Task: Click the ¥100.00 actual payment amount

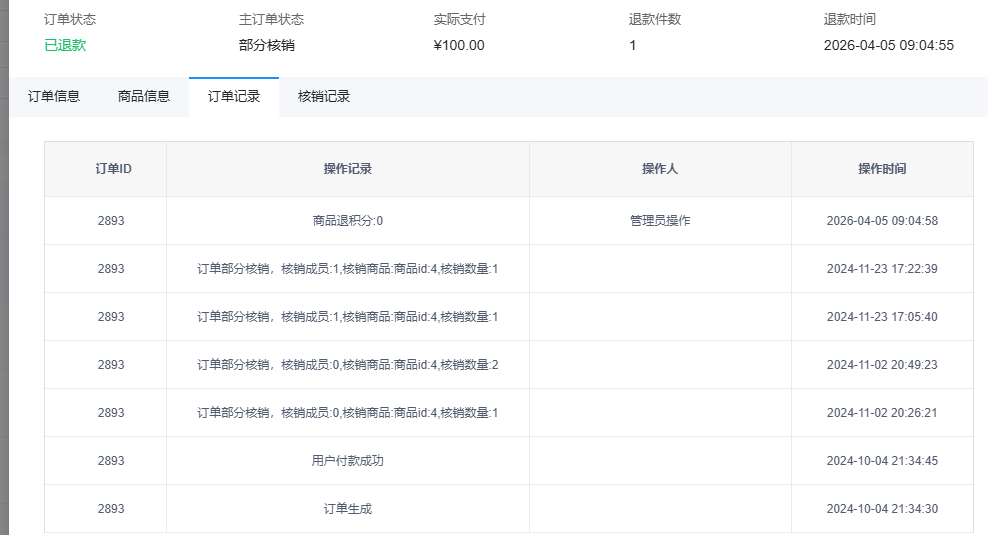Action: [459, 45]
